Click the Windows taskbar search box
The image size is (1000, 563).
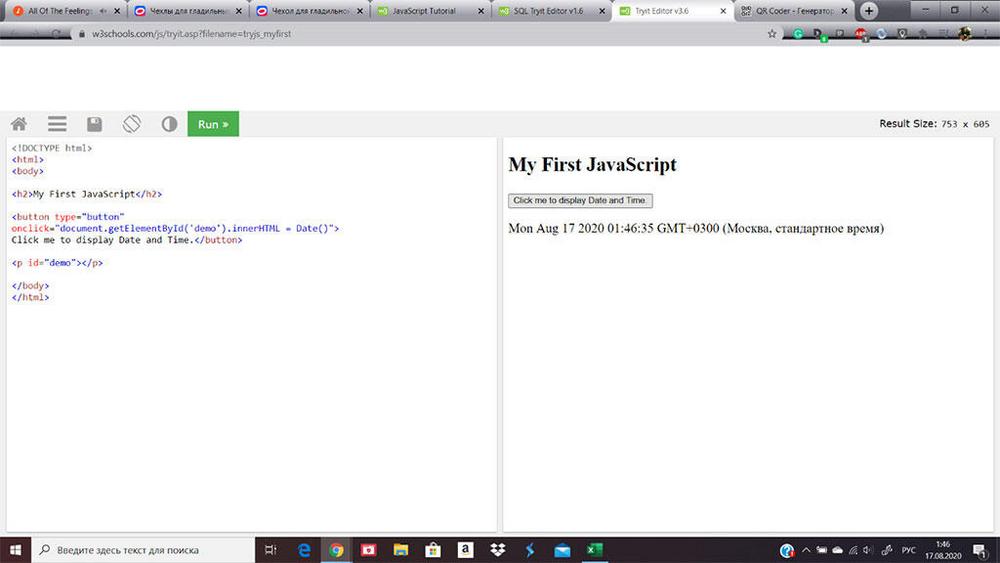tap(140, 549)
